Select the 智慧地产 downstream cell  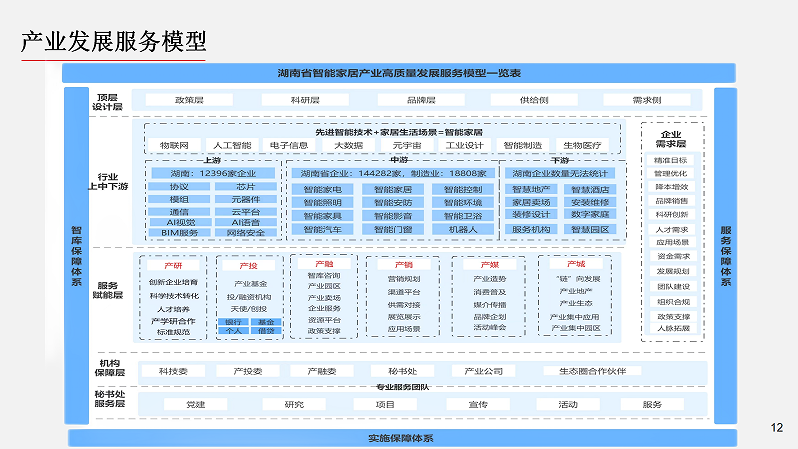click(531, 189)
